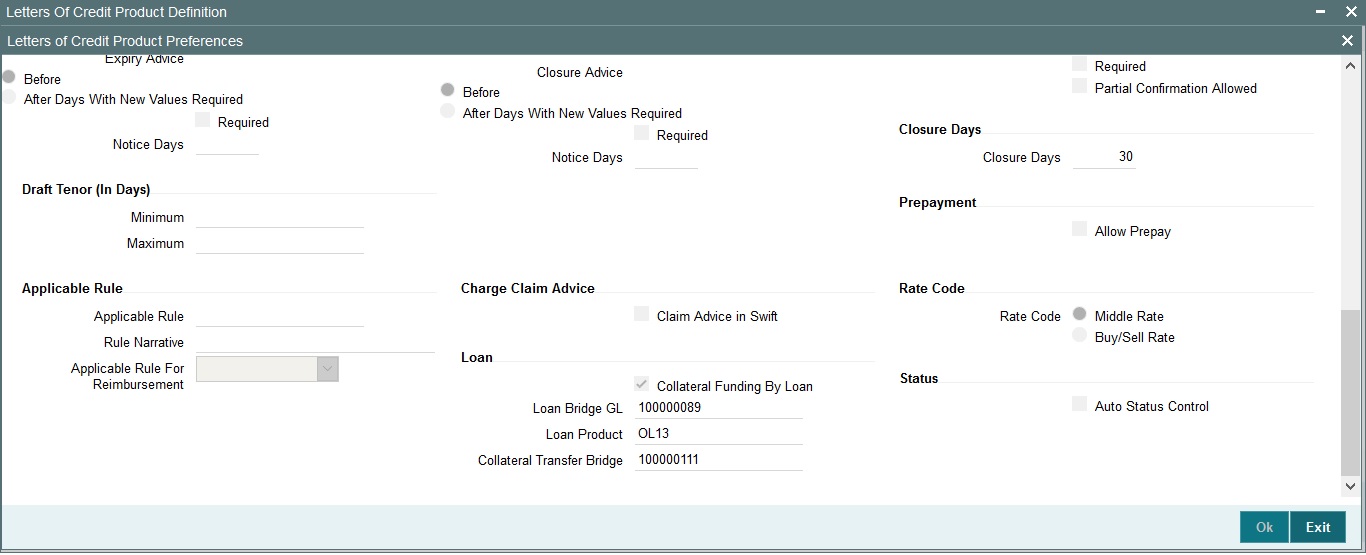Click the Exit button
The height and width of the screenshot is (555, 1366).
click(1318, 527)
